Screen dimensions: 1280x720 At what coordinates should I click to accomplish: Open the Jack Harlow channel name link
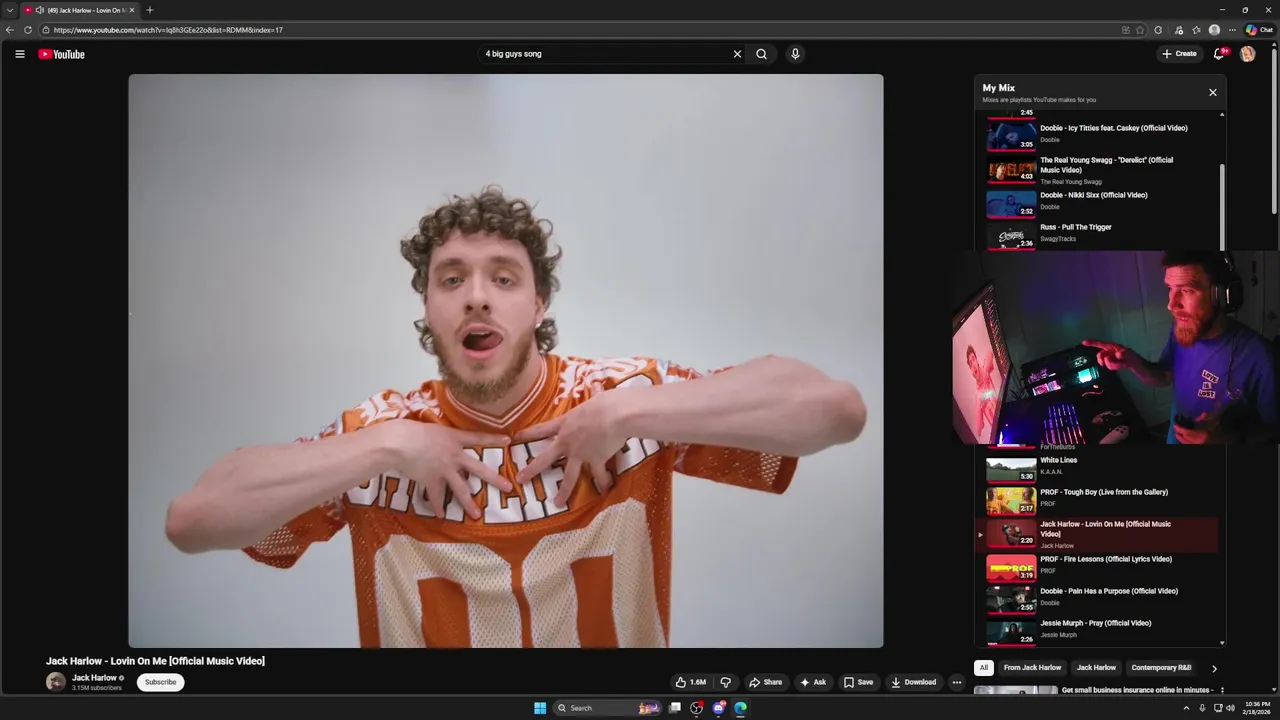click(x=94, y=677)
